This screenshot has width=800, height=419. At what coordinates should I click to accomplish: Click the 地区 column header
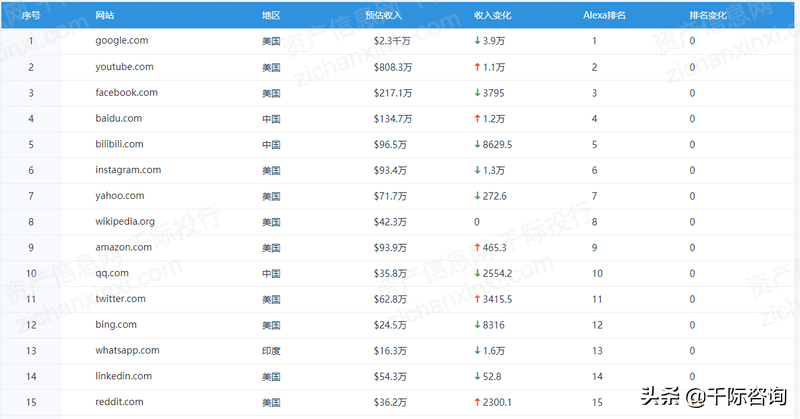[271, 15]
